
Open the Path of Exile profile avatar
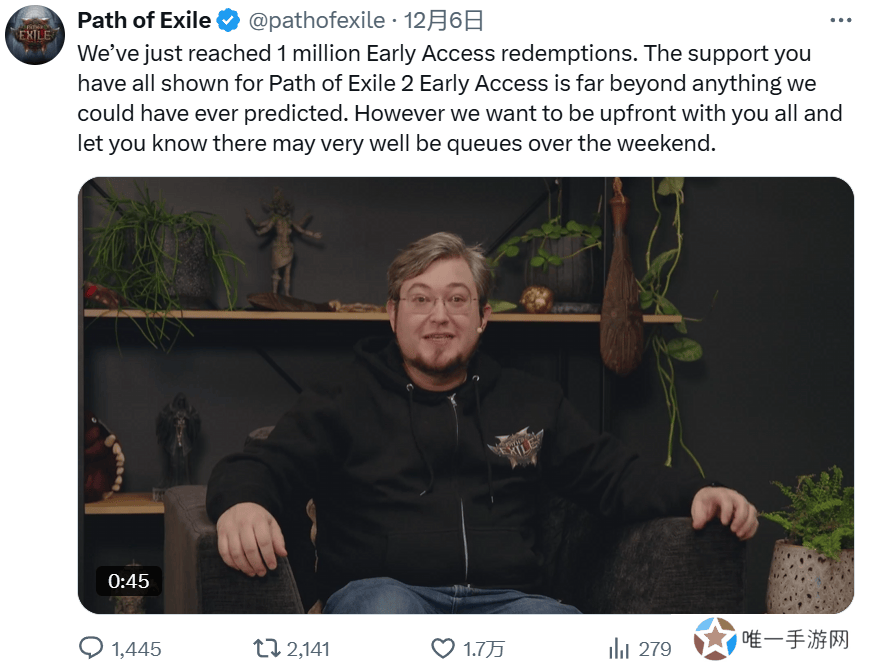[35, 35]
